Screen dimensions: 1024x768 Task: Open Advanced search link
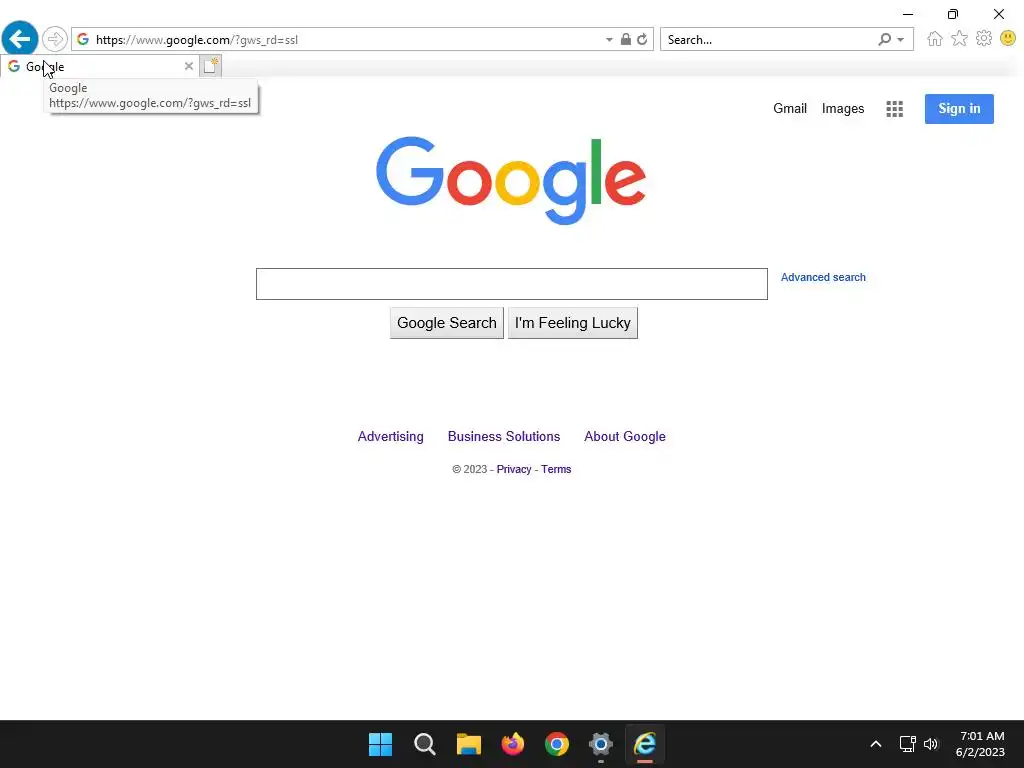click(823, 277)
